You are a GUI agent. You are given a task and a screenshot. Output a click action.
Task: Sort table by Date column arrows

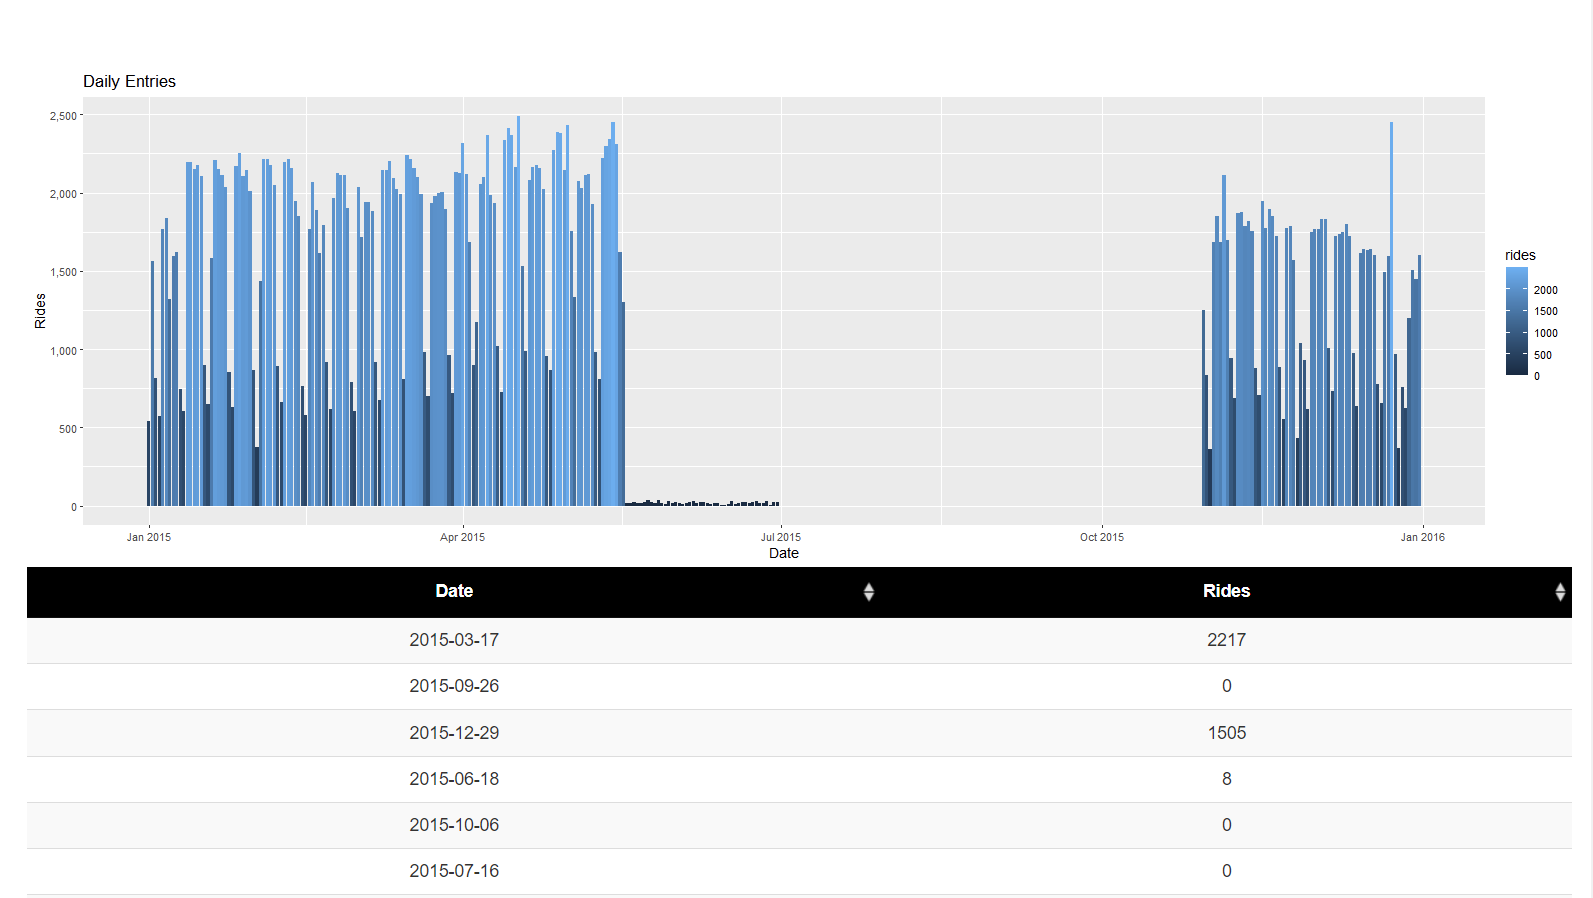point(868,592)
